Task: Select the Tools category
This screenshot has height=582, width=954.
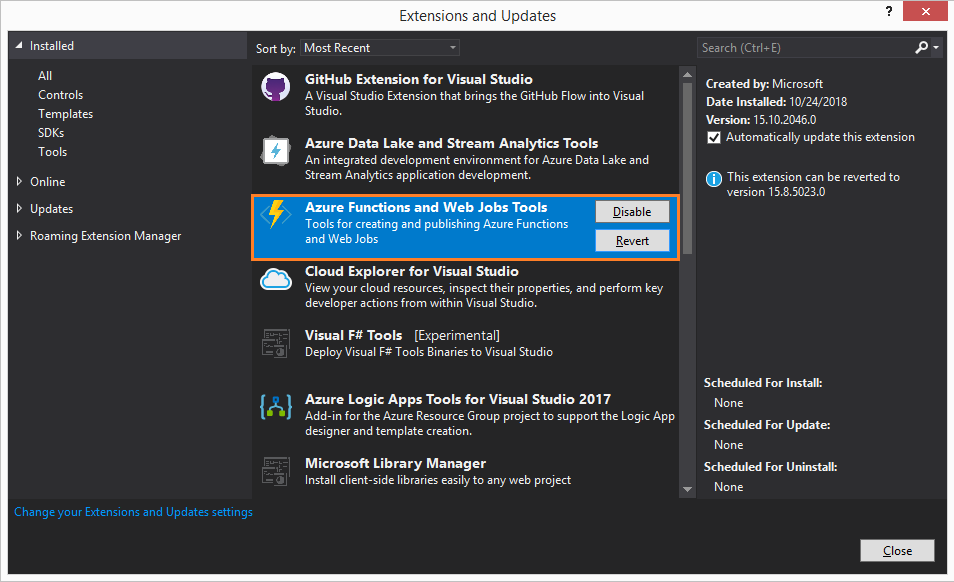Action: [52, 152]
